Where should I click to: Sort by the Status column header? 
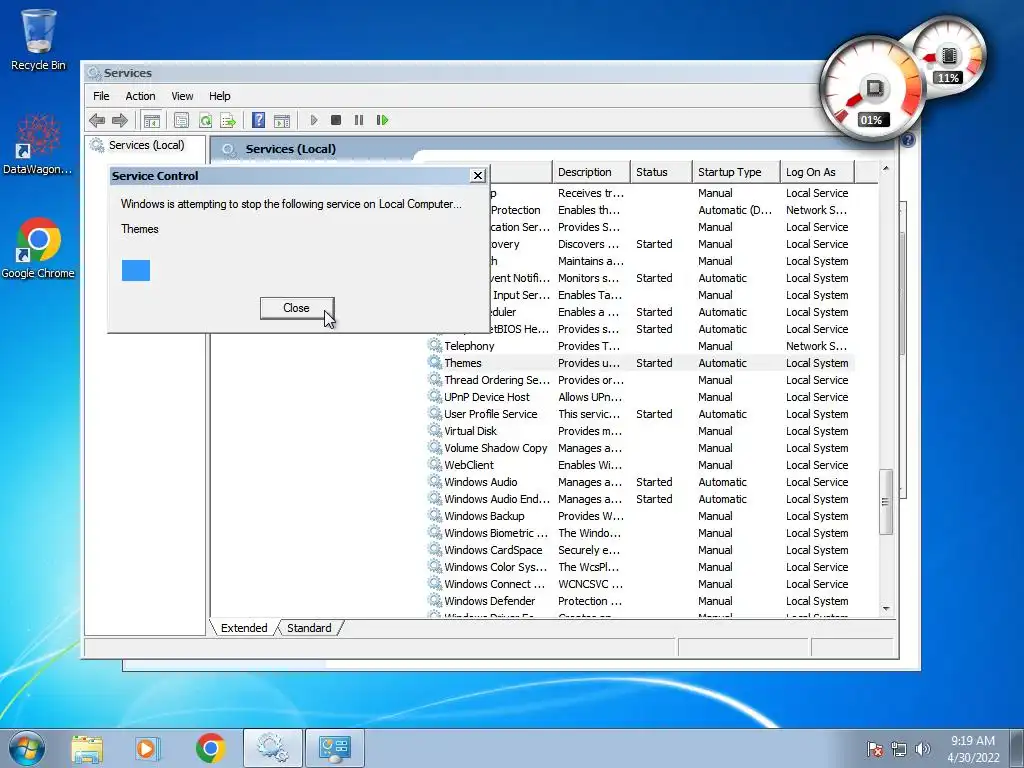tap(661, 172)
